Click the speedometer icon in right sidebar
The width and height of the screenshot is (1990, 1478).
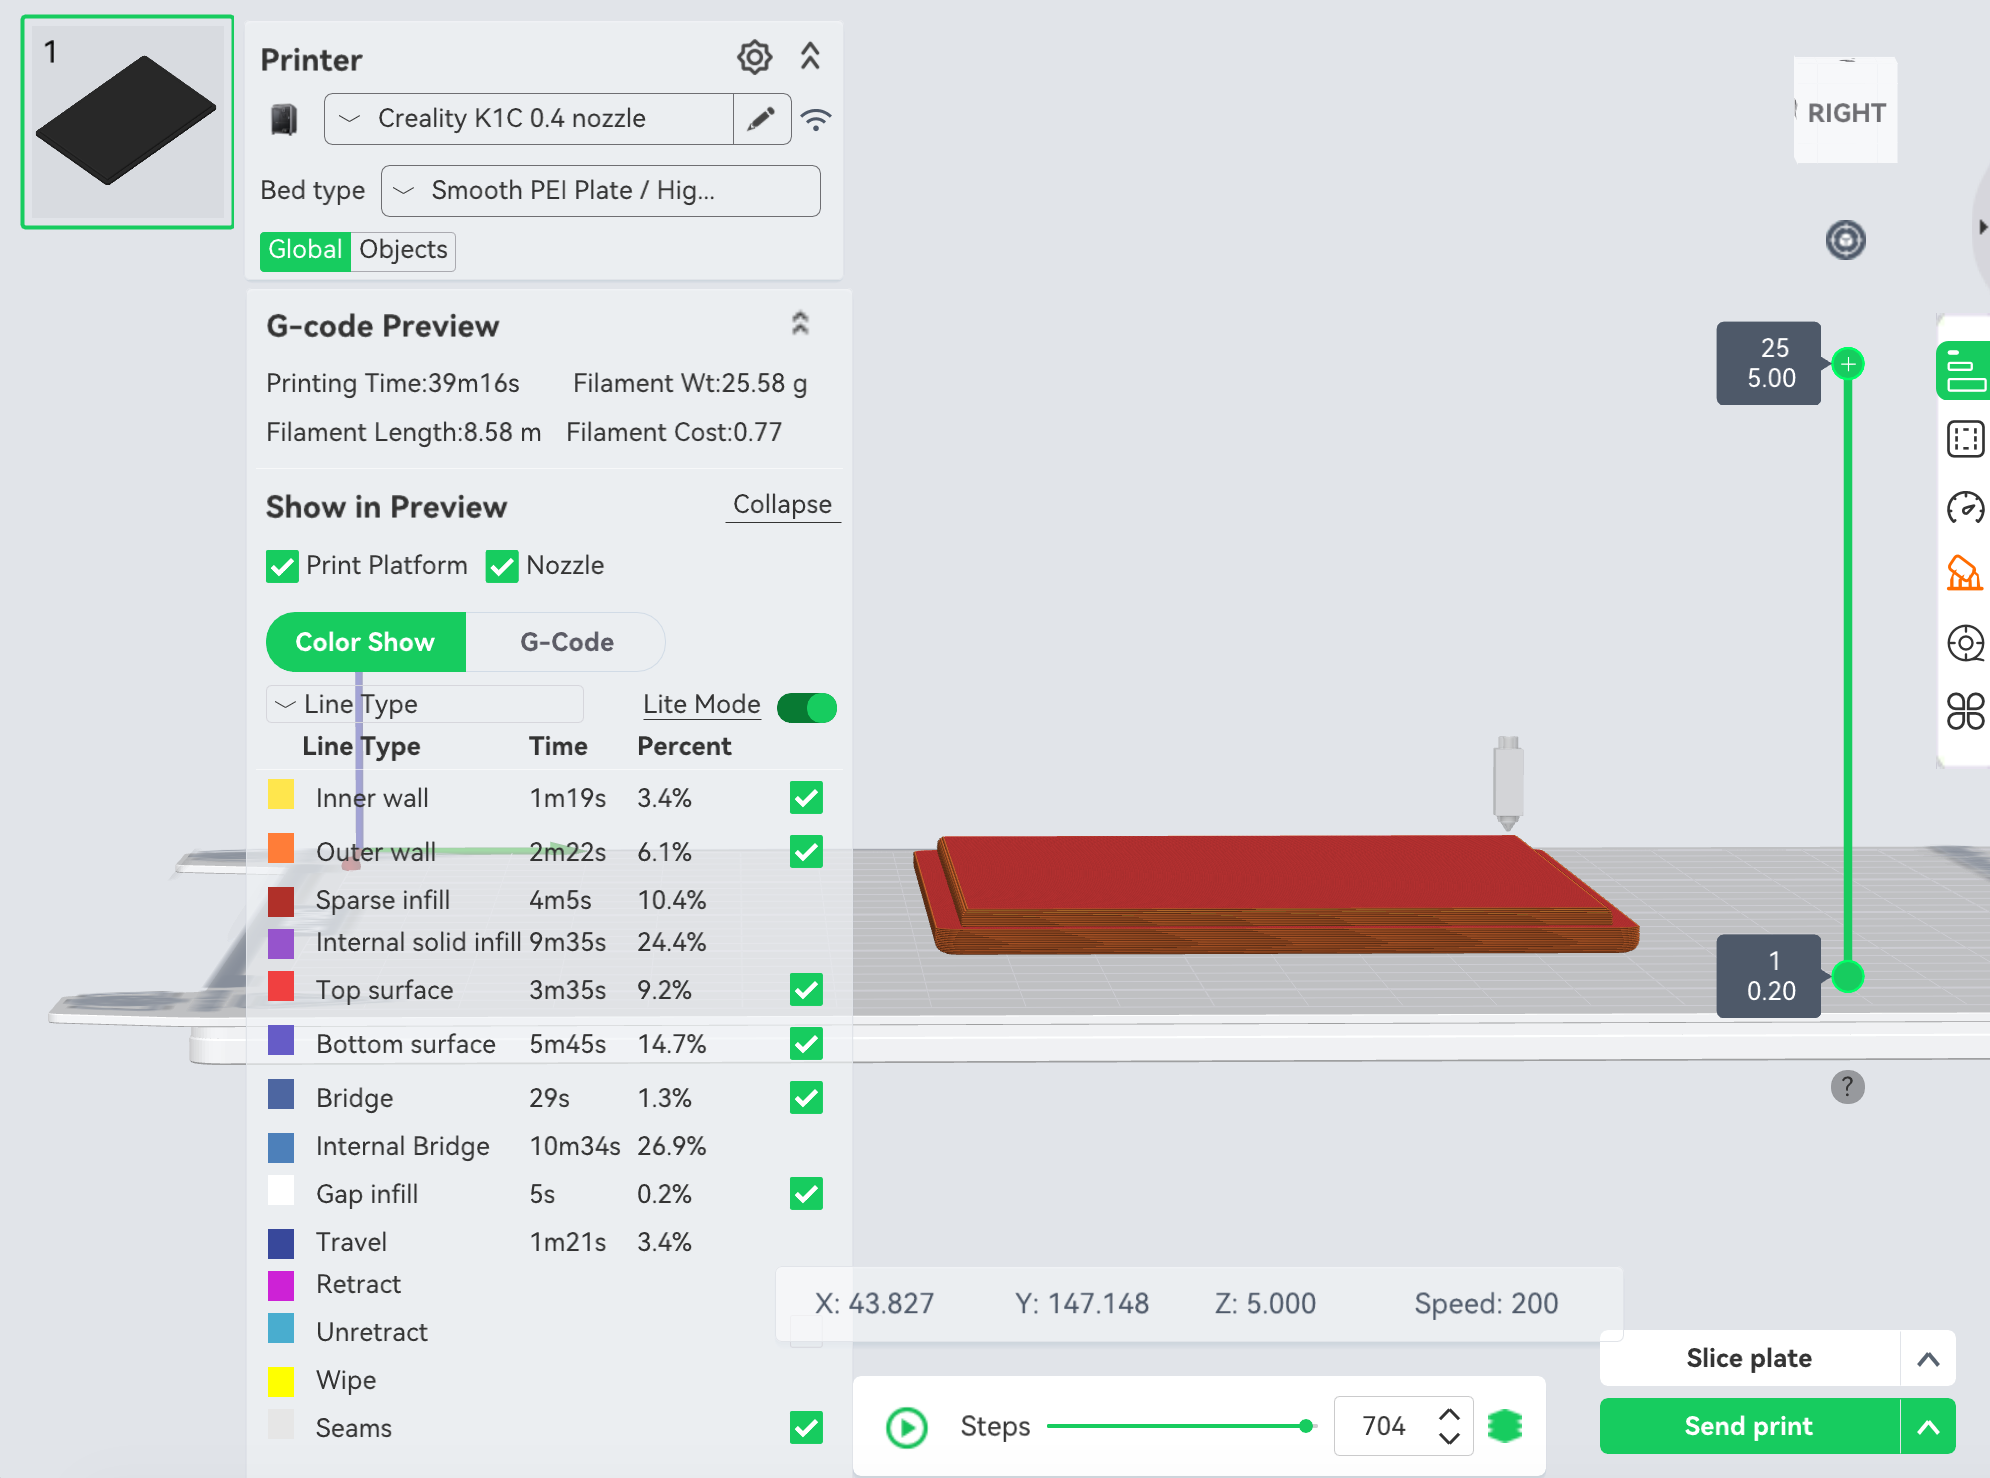pos(1964,508)
